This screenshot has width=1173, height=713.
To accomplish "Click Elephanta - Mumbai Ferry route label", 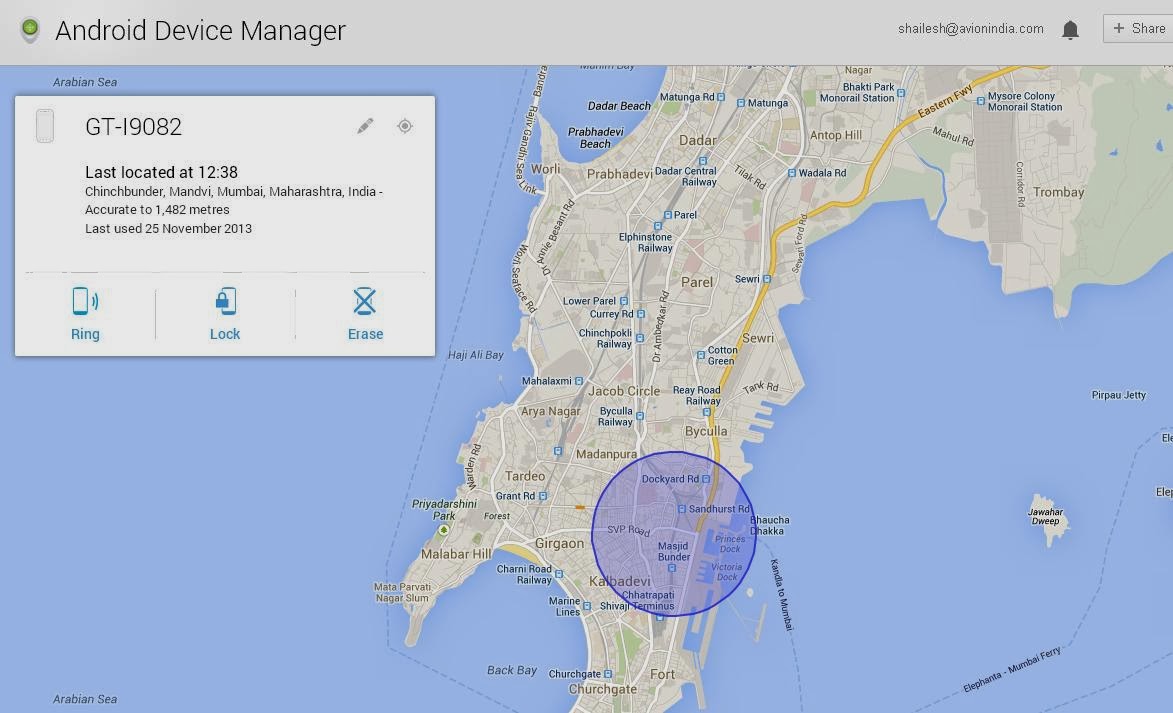I will [x=1011, y=669].
